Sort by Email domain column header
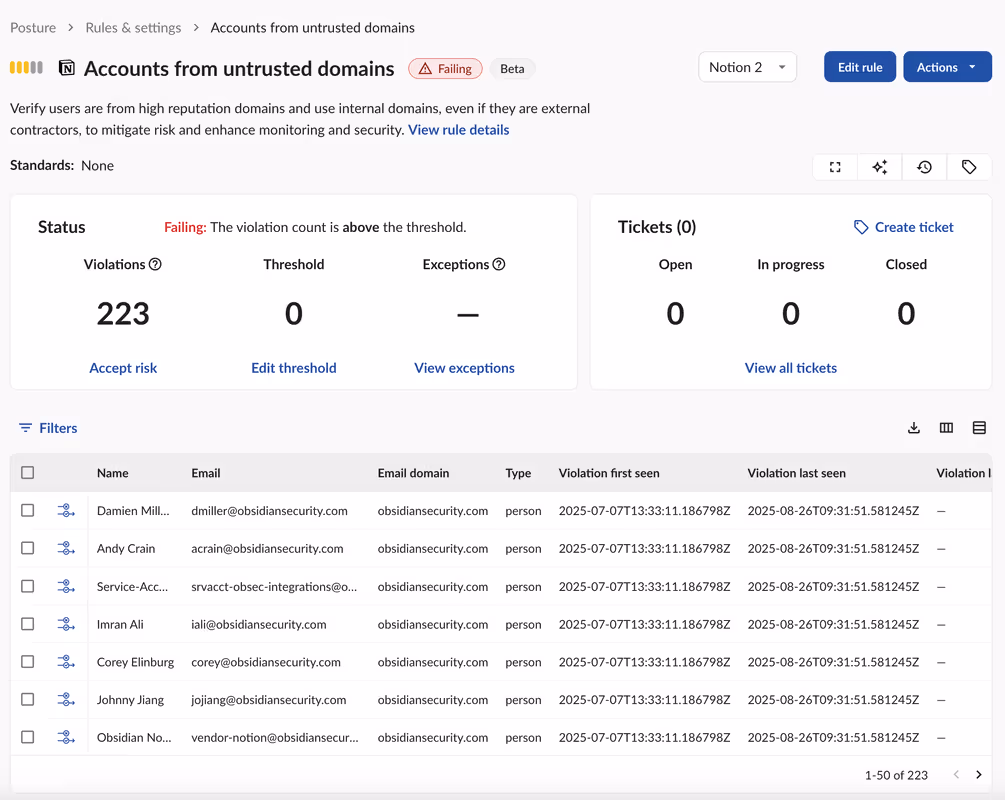 [413, 473]
